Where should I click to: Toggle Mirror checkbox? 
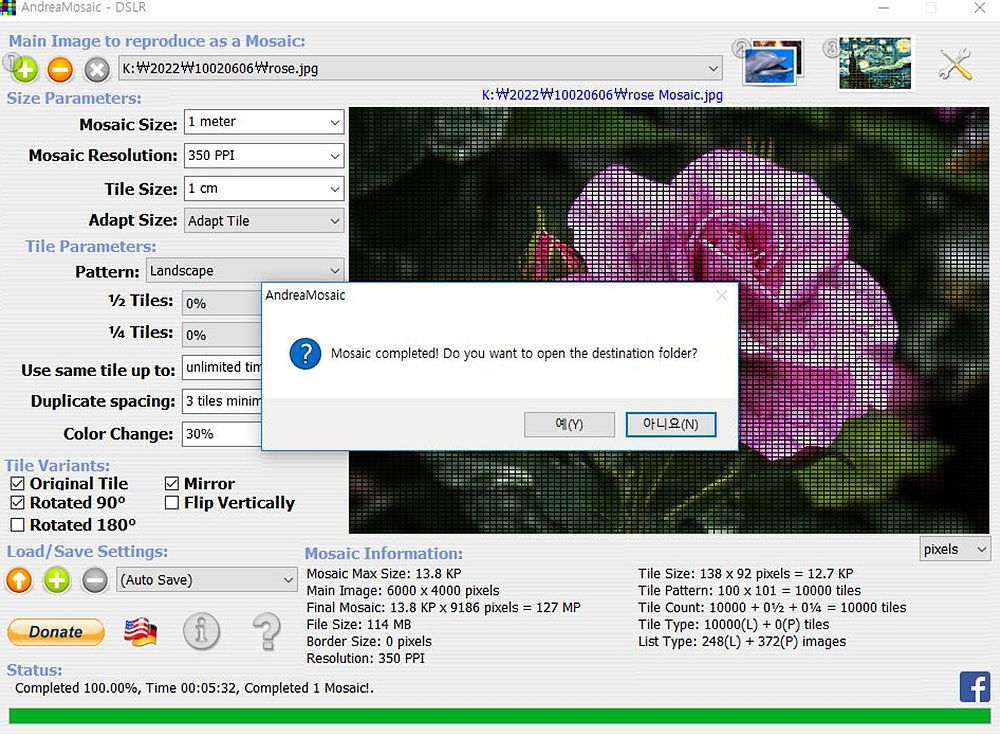click(x=172, y=483)
